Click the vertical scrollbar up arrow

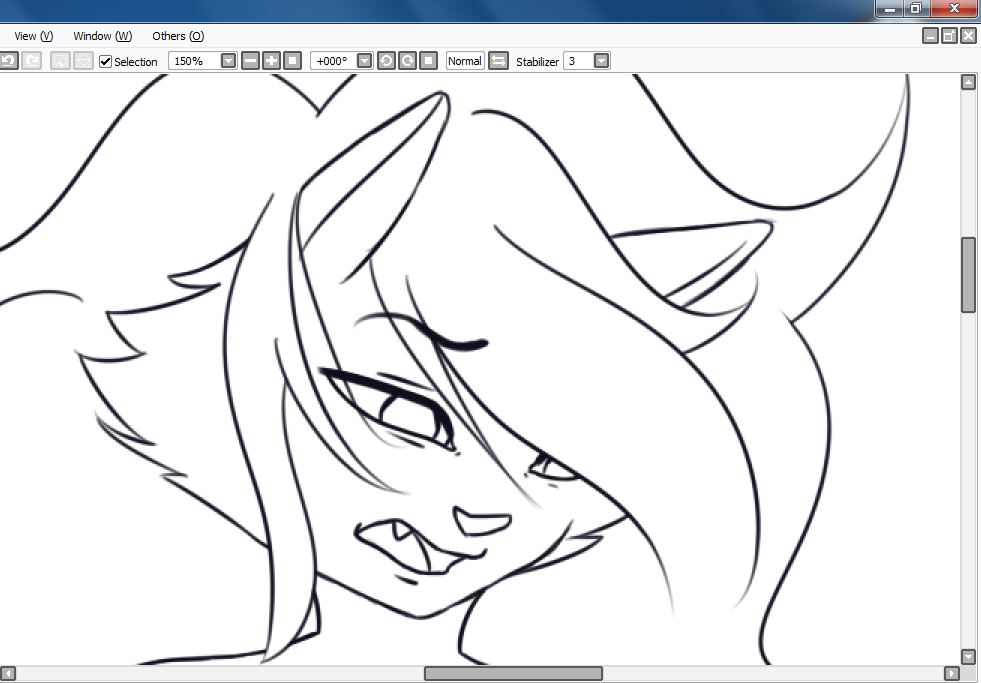click(x=968, y=83)
